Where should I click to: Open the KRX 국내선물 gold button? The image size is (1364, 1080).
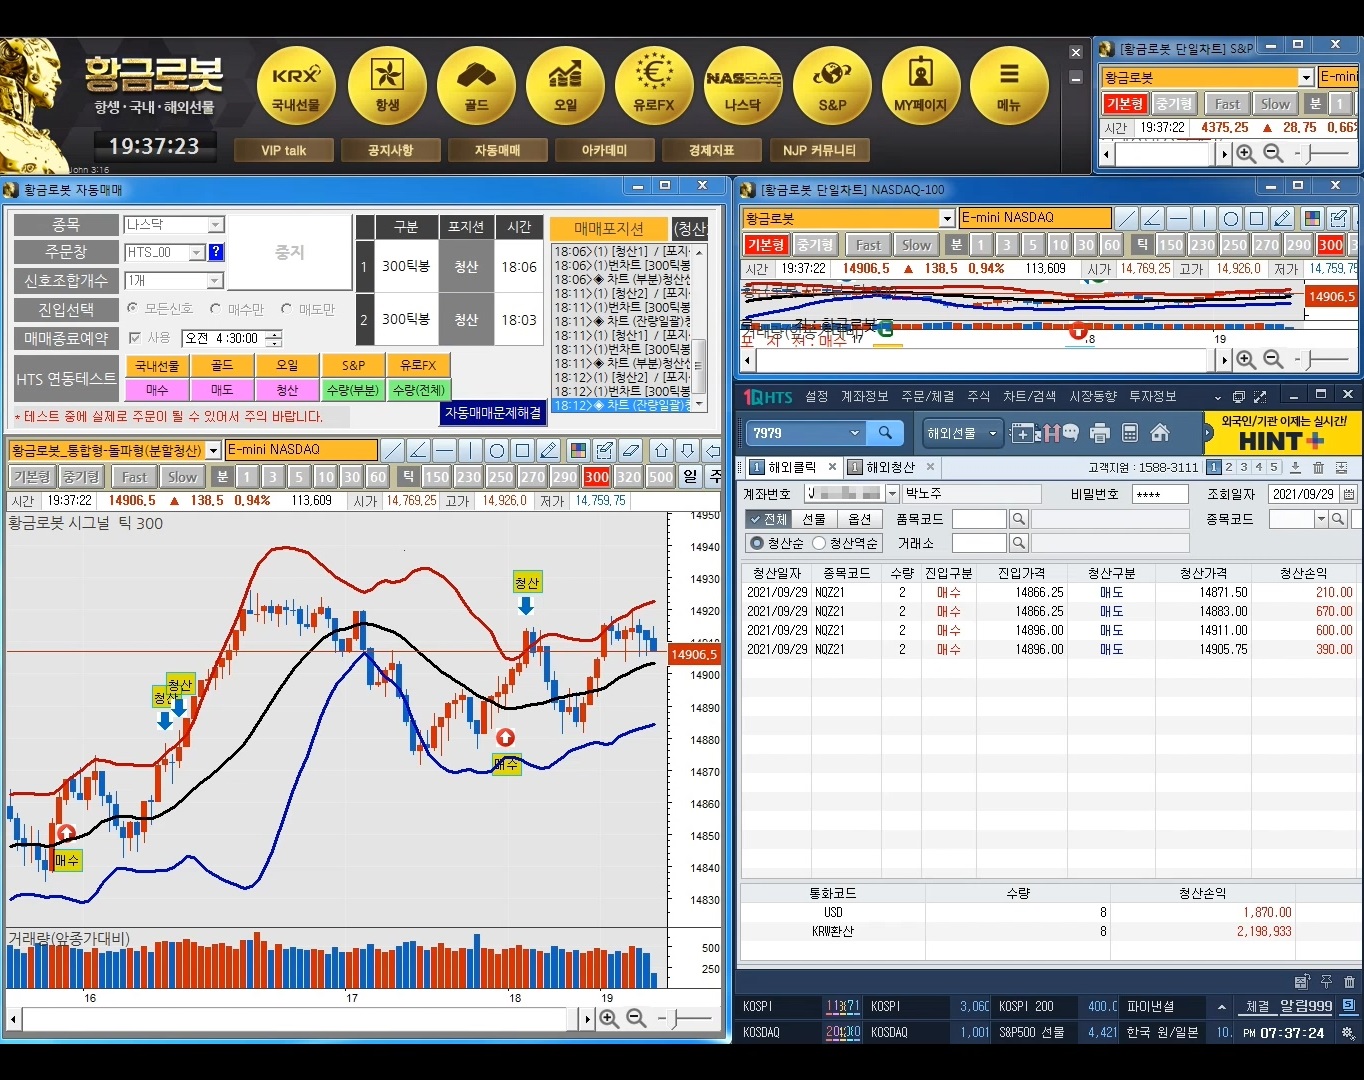[x=297, y=86]
